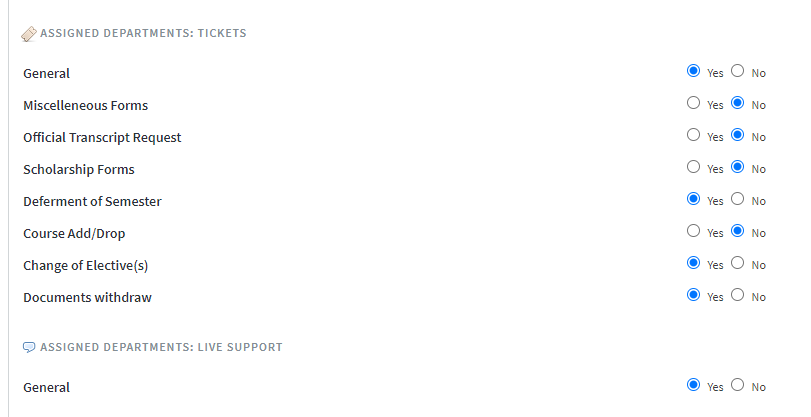Select No for Deferment of Semester
The height and width of the screenshot is (417, 811).
[x=738, y=199]
